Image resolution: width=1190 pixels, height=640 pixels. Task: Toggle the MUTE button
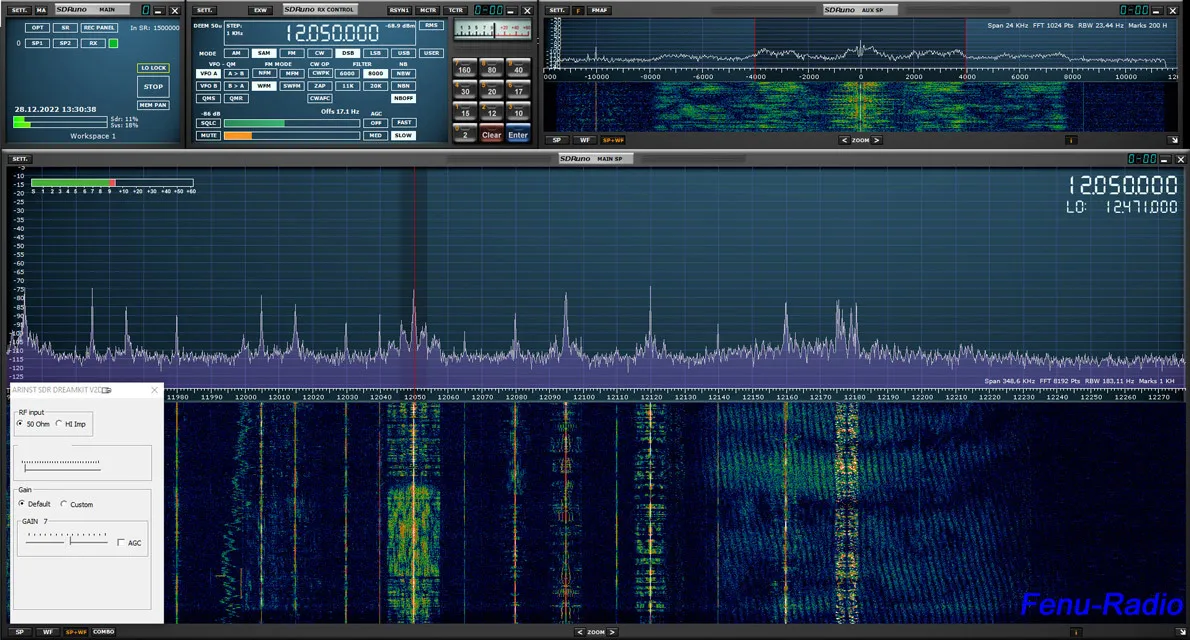pyautogui.click(x=208, y=135)
